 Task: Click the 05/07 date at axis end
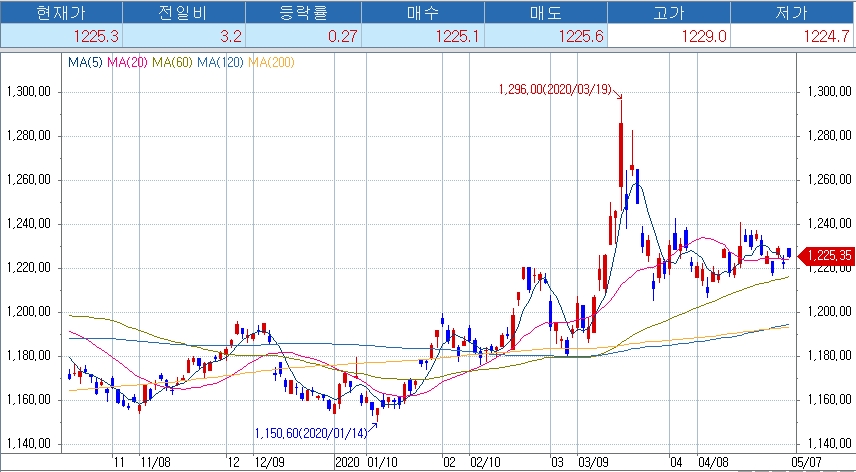click(804, 463)
